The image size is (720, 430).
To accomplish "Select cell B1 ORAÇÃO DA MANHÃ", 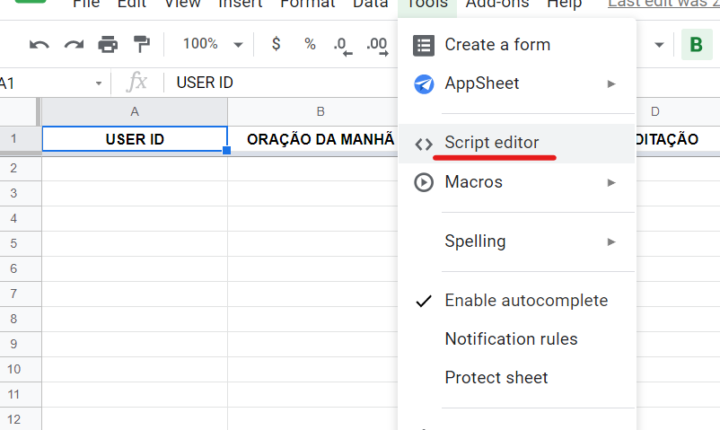I will click(x=313, y=140).
